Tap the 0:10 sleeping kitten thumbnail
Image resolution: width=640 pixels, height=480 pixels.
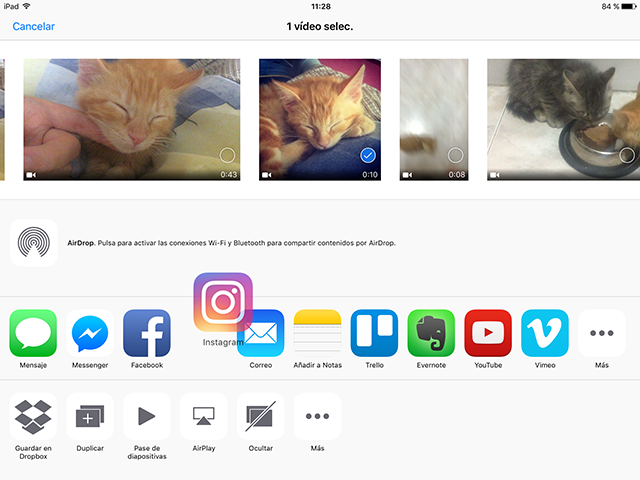pos(320,120)
